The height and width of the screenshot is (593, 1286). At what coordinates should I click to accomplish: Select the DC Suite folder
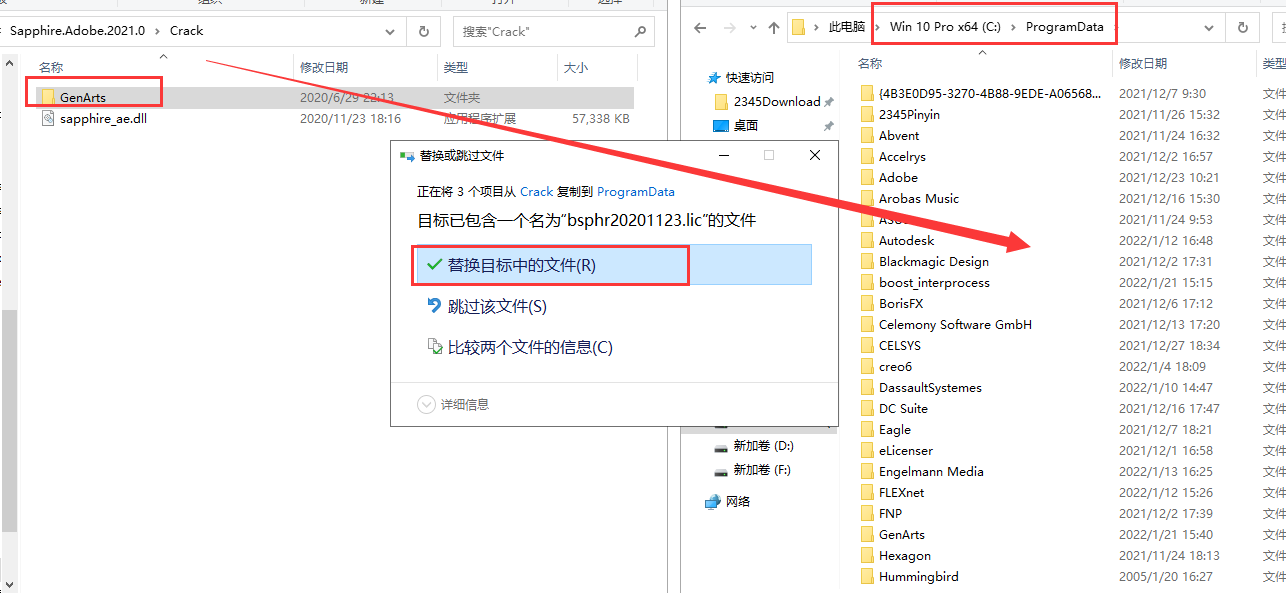903,408
